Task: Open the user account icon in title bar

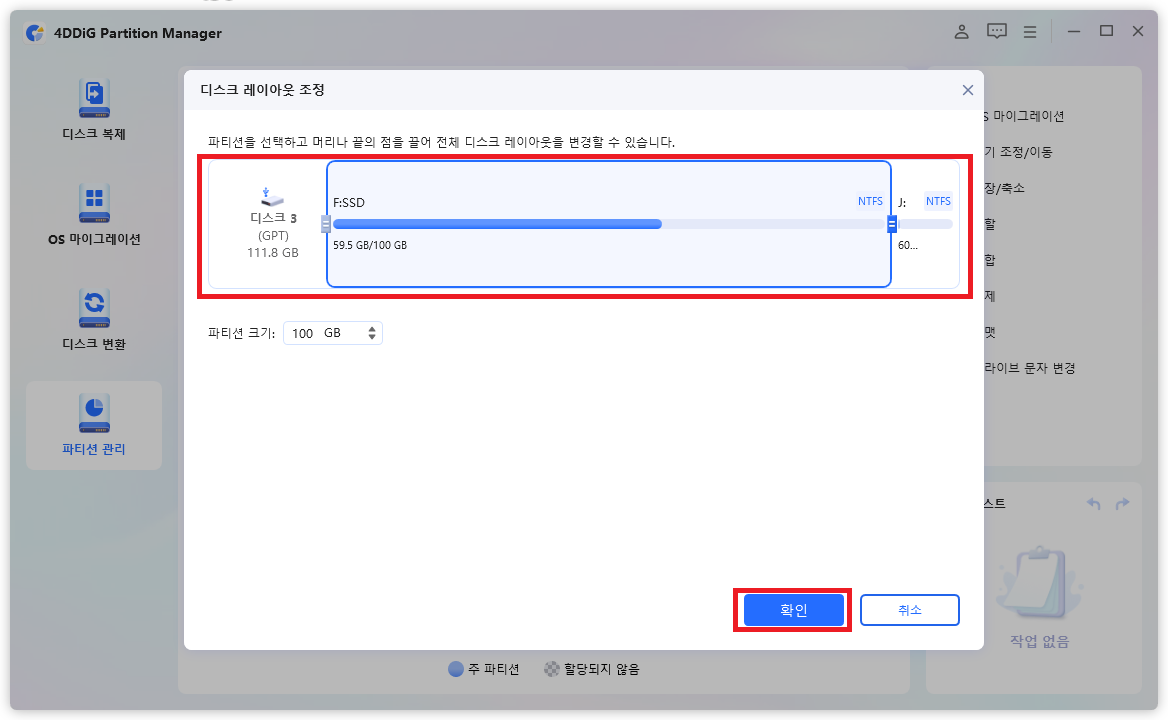Action: 961,31
